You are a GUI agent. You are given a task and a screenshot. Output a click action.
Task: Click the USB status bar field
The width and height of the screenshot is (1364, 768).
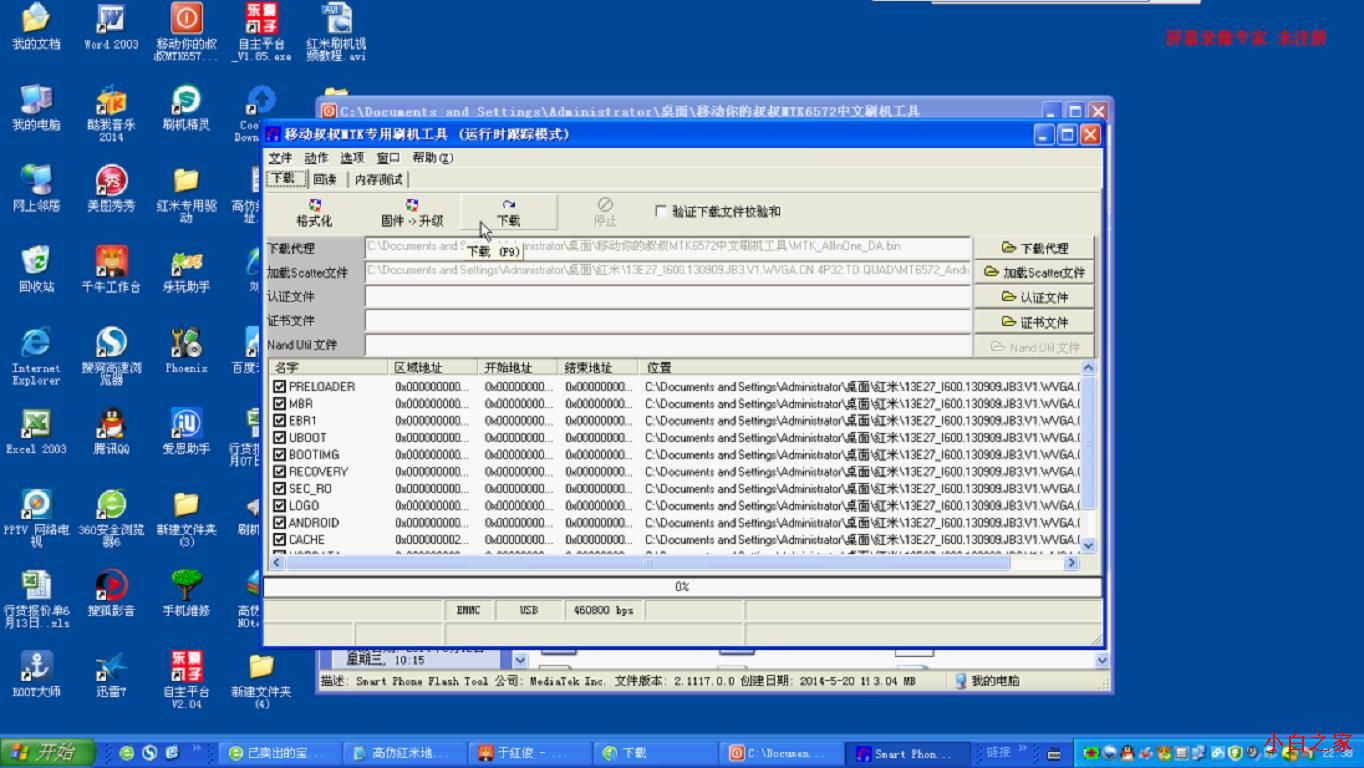click(x=528, y=610)
